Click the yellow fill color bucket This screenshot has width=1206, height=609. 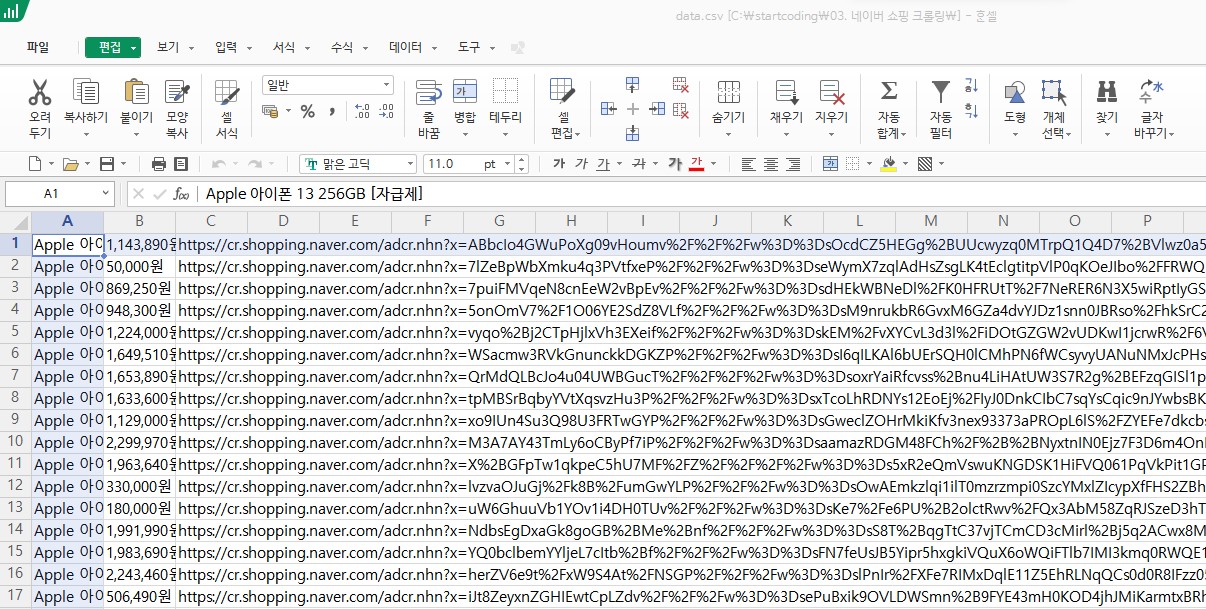point(889,164)
